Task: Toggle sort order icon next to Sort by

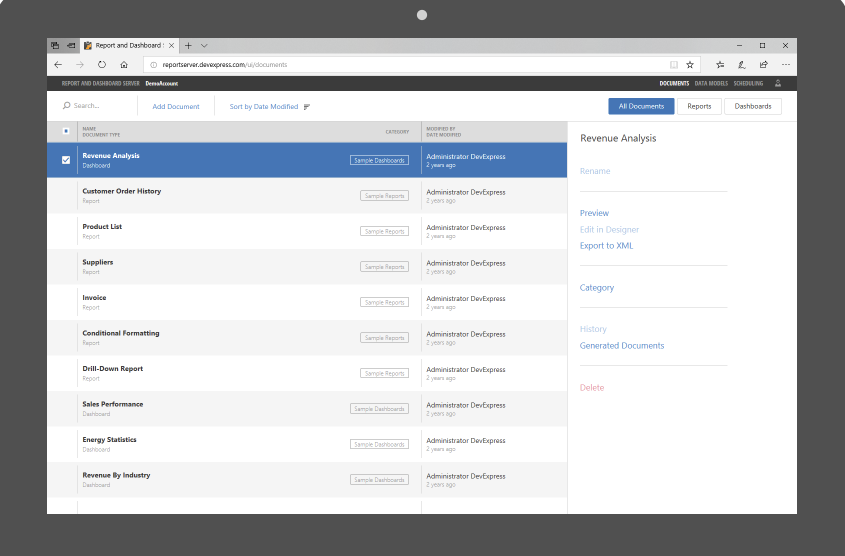Action: tap(307, 107)
